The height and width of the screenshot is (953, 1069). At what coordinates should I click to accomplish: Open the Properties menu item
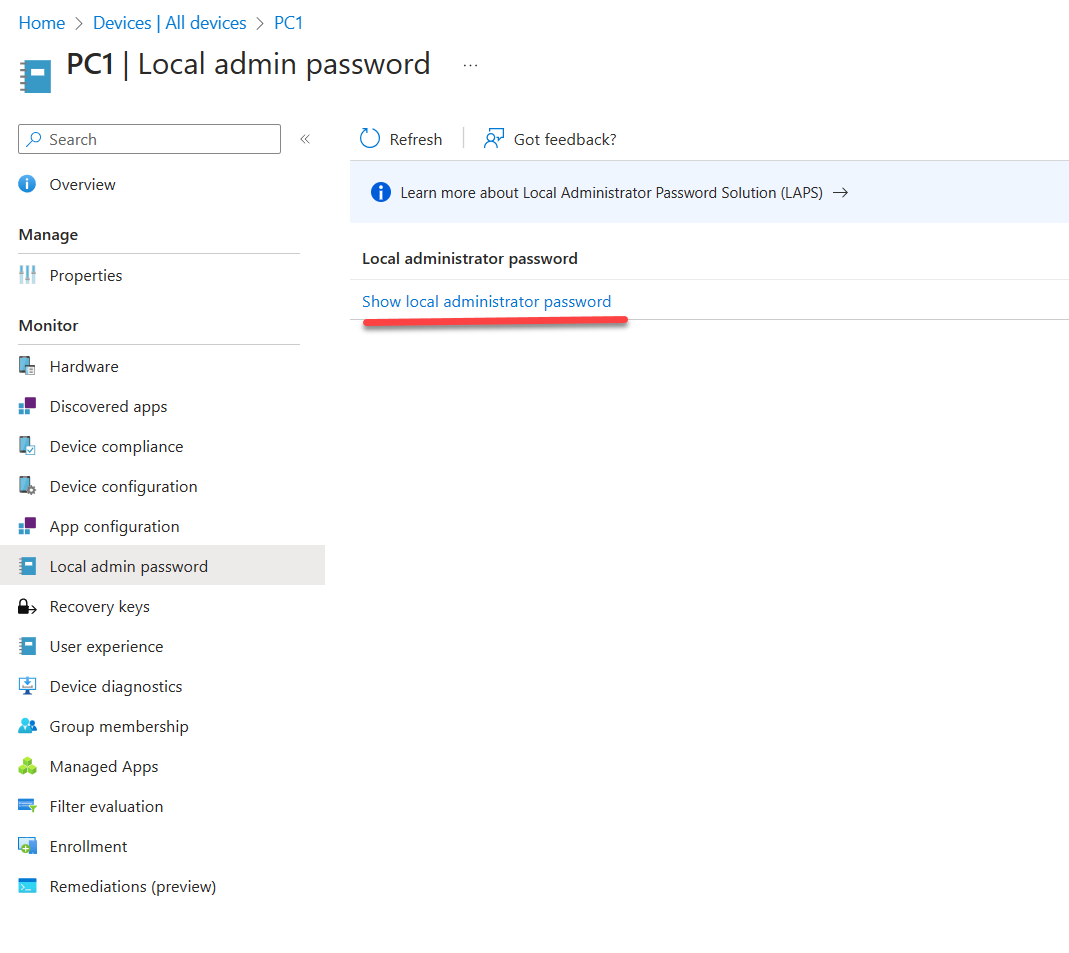86,275
